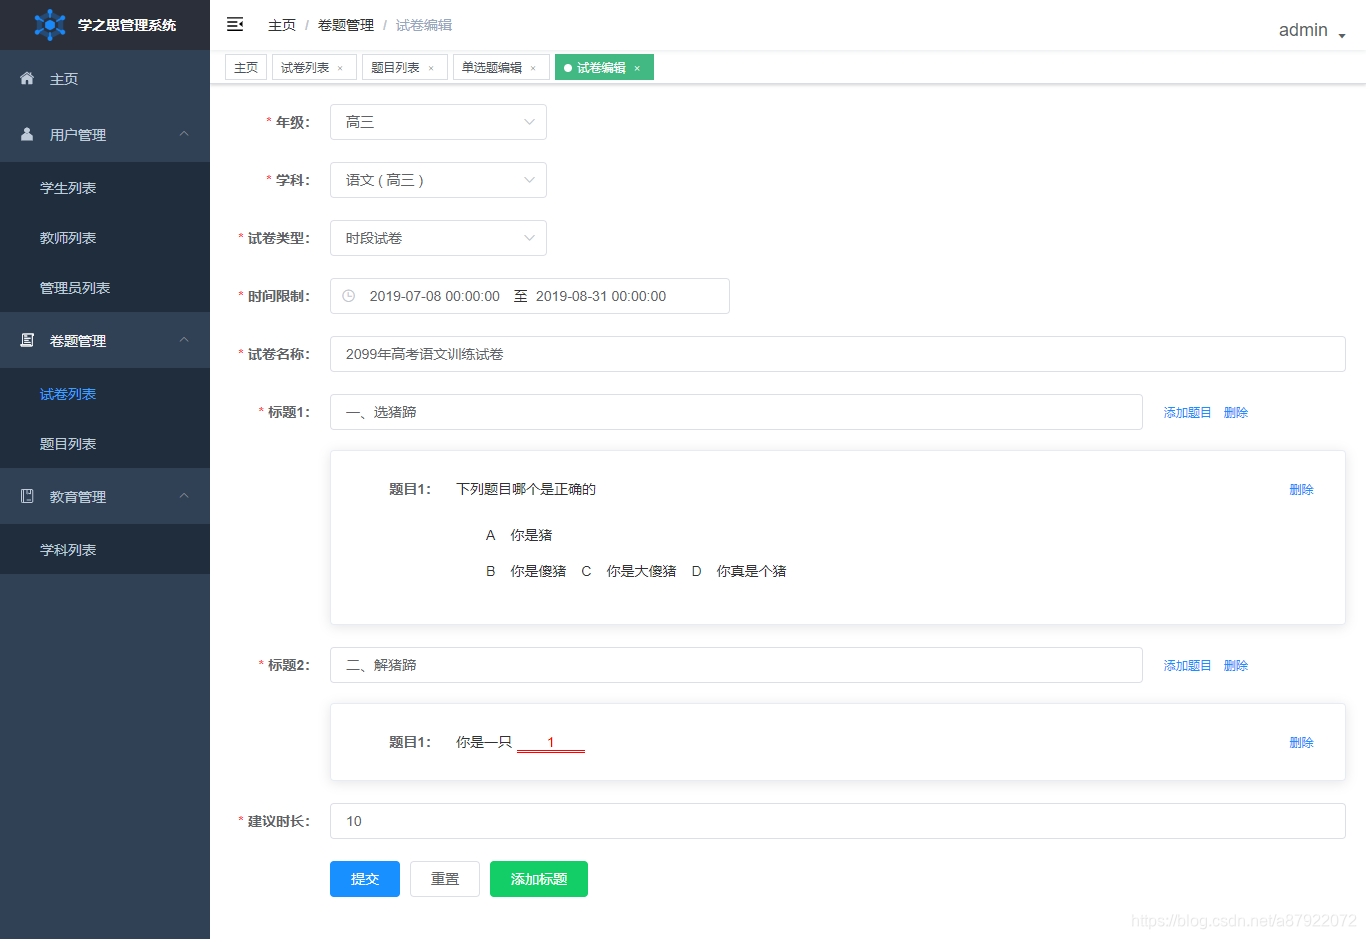Open the admin user dropdown
Screen dimensions: 1366x939
pyautogui.click(x=1312, y=30)
